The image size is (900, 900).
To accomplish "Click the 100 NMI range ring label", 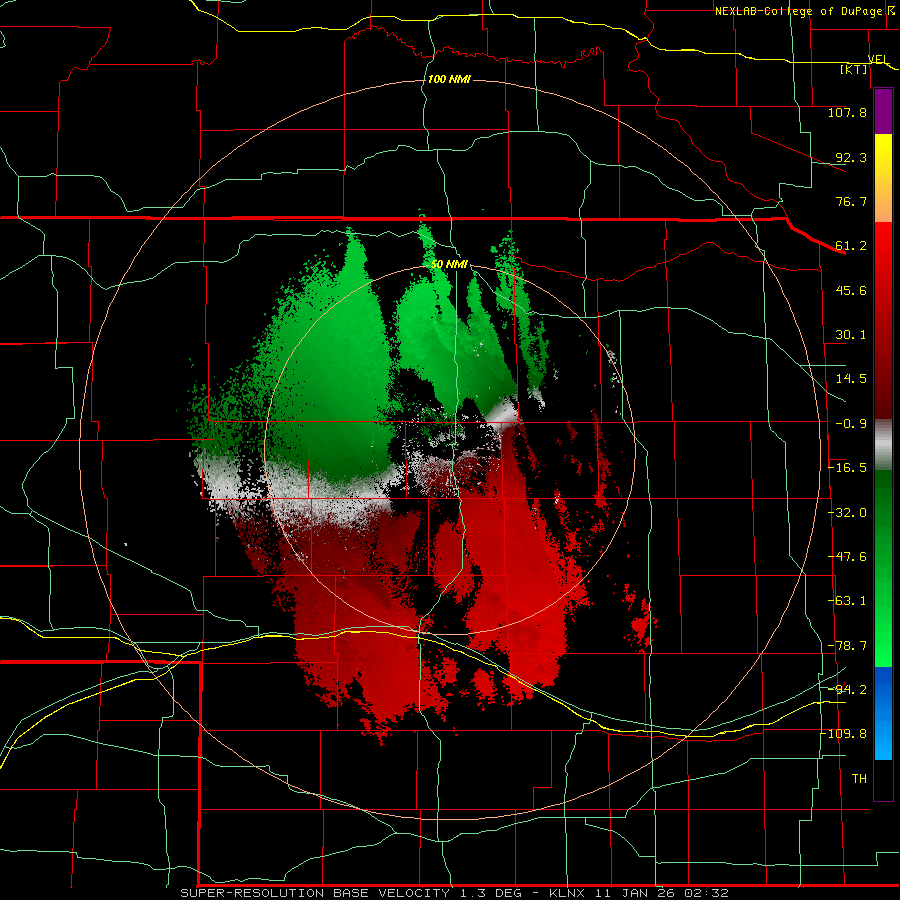I will (449, 79).
